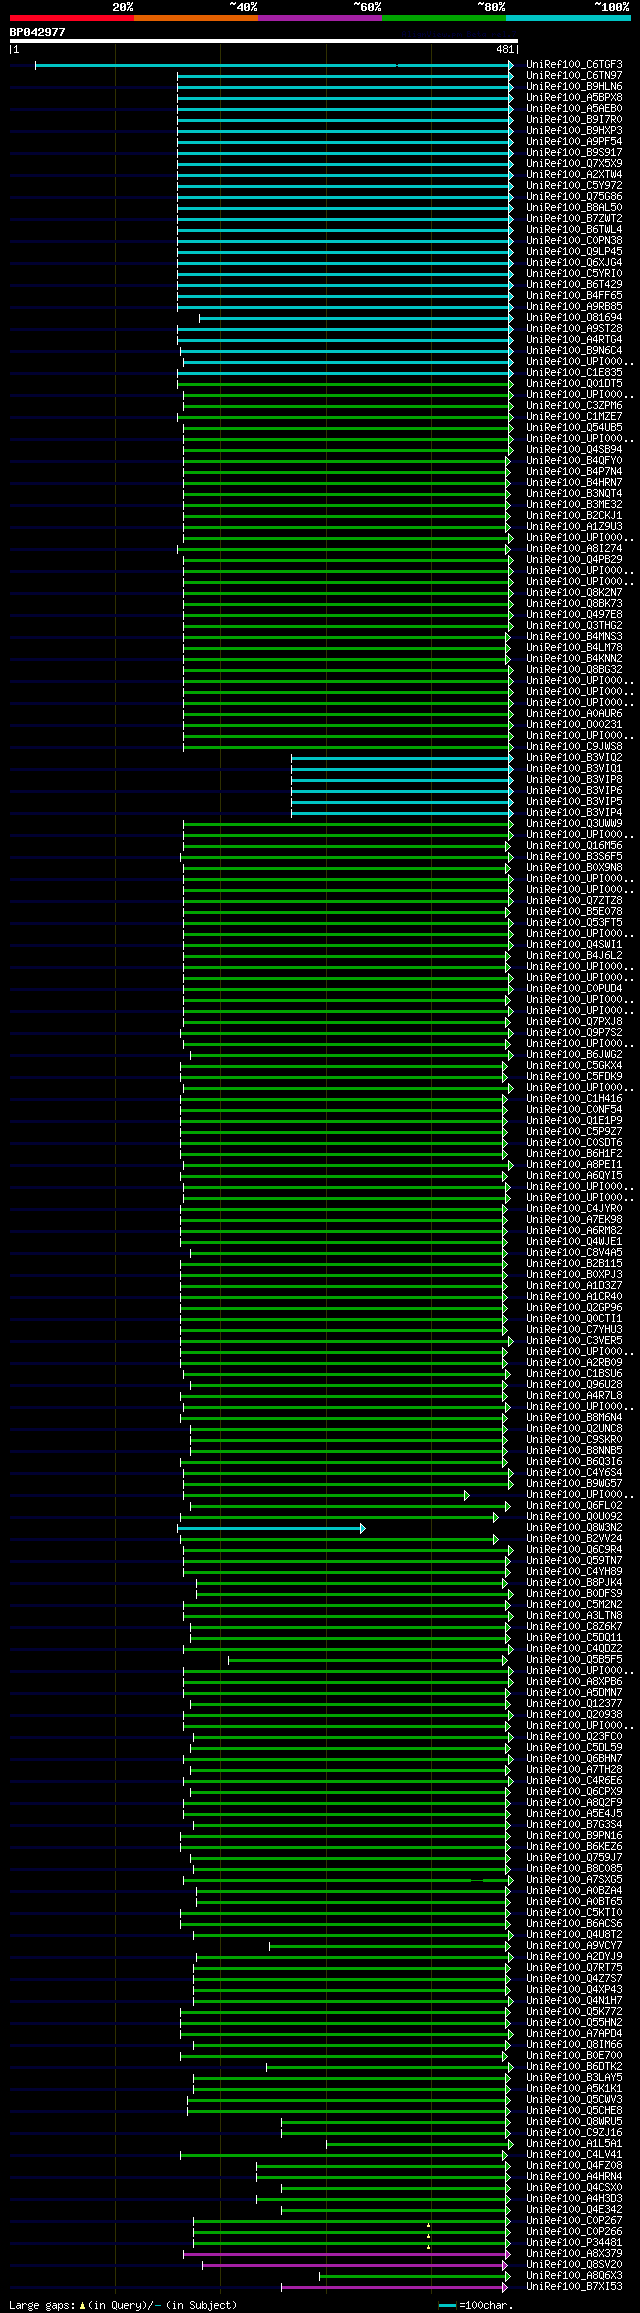Select label UniRef100_C0P267

click(x=574, y=2221)
